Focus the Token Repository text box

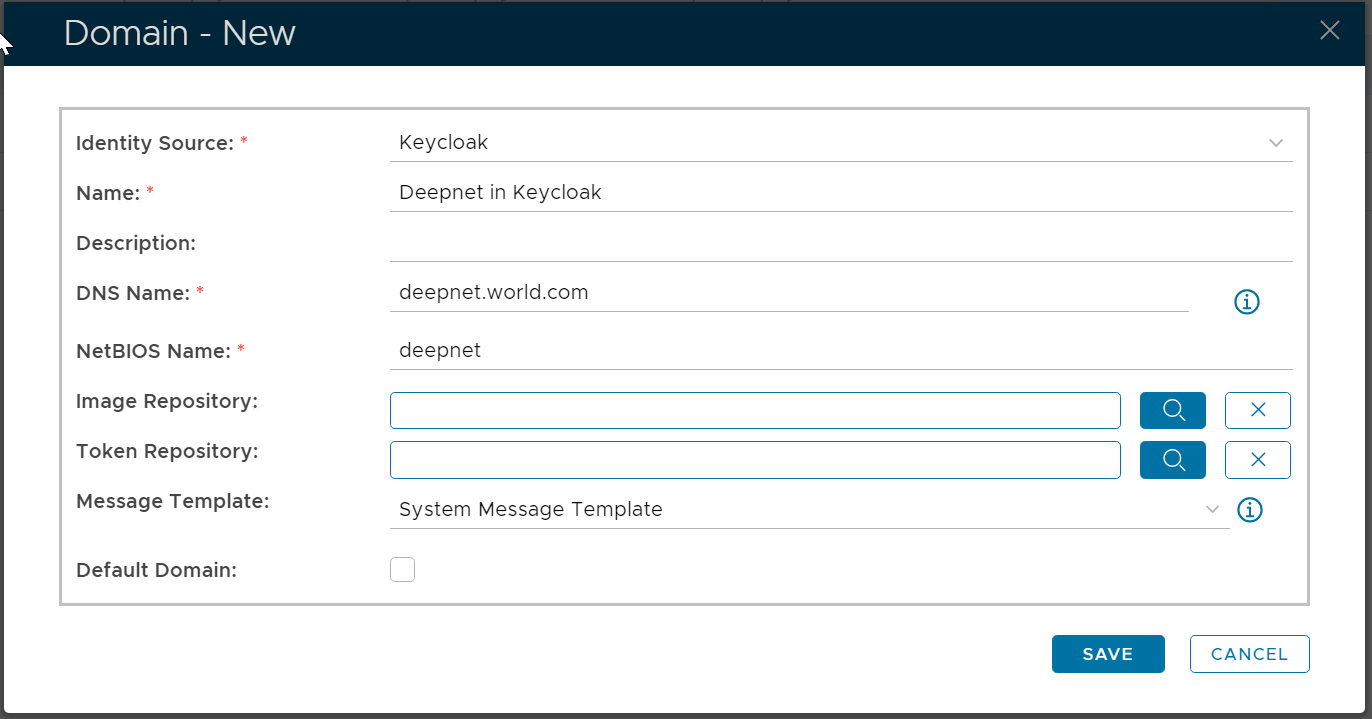click(x=755, y=460)
